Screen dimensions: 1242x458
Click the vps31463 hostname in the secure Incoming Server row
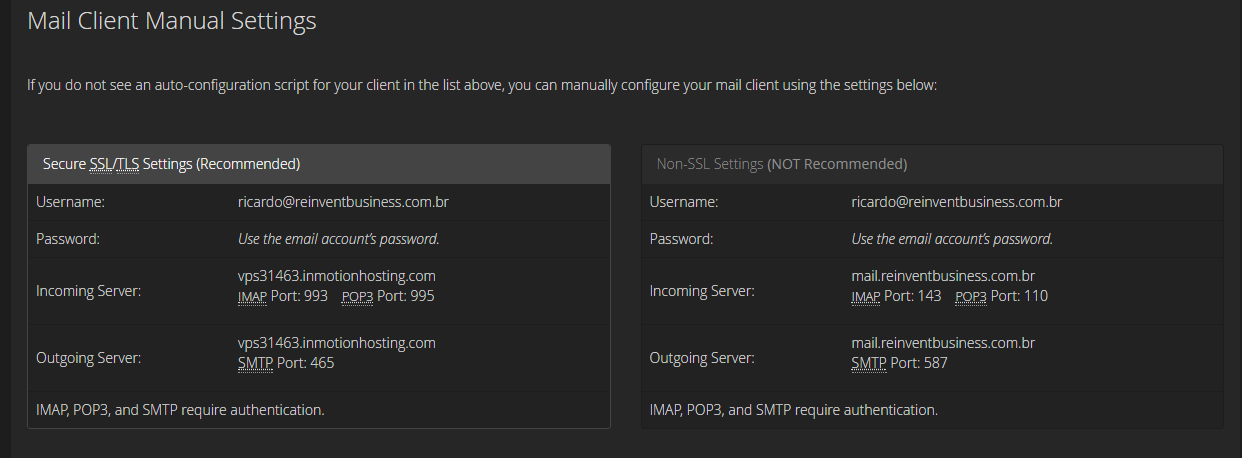pos(336,276)
